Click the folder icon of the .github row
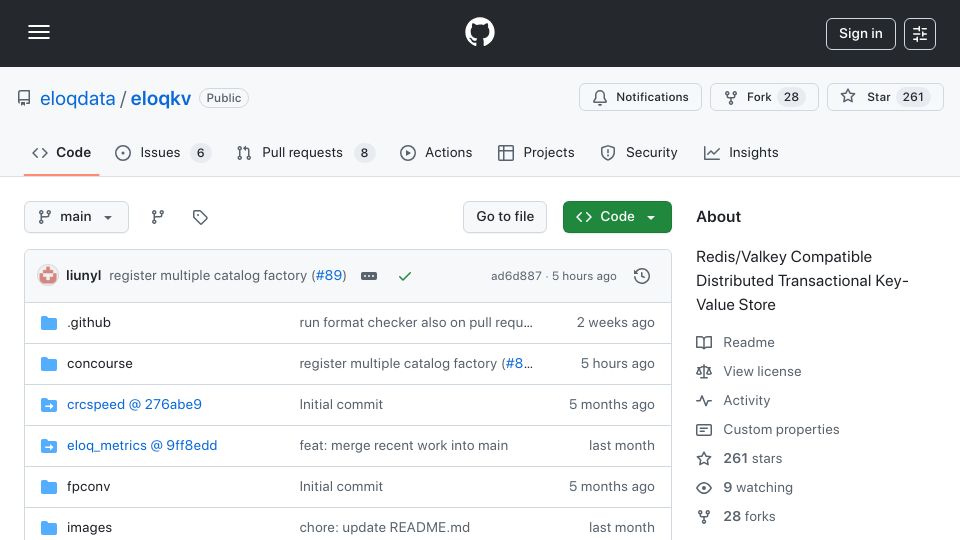 click(x=49, y=323)
